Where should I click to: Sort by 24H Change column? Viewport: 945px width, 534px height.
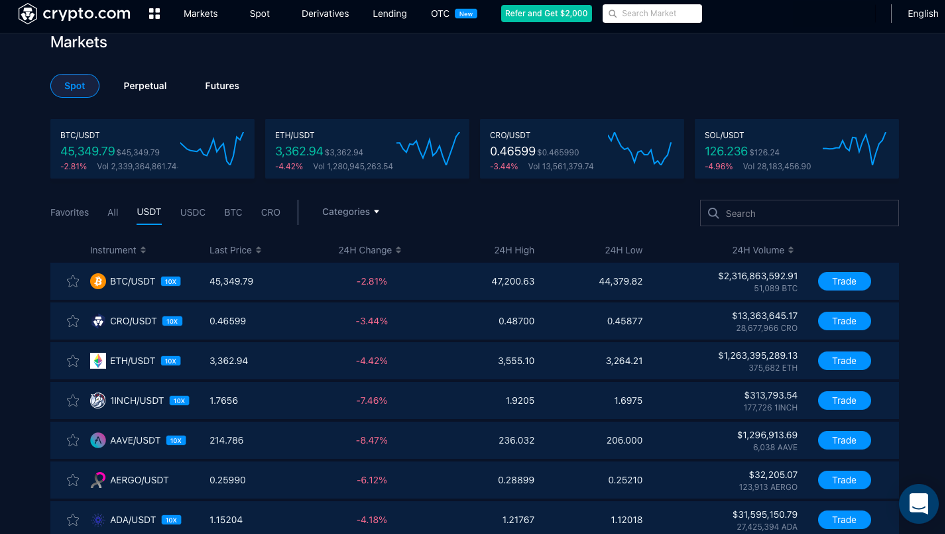(369, 250)
